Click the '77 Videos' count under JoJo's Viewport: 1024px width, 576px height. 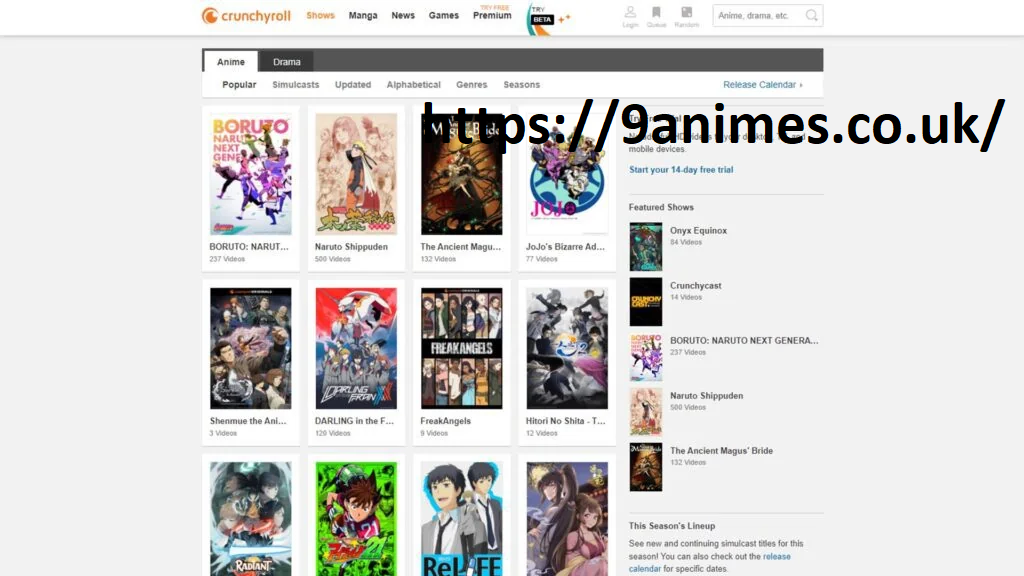[x=542, y=259]
